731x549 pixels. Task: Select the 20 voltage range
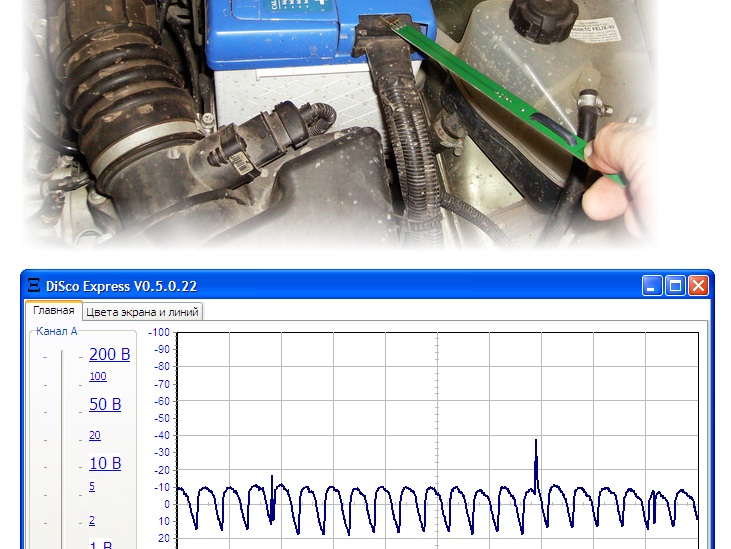coord(95,435)
